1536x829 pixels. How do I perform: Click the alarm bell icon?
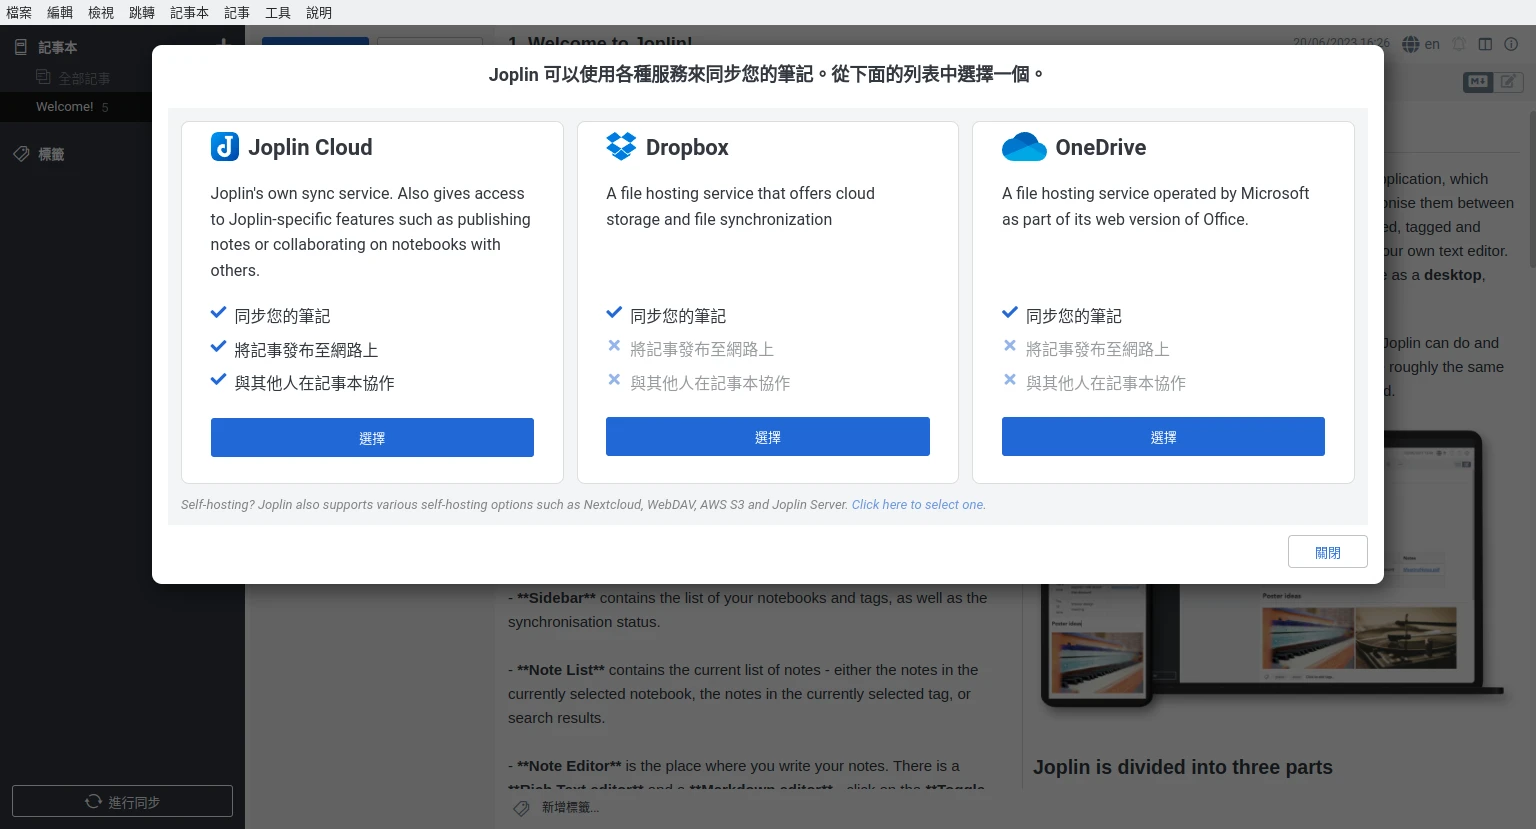[1459, 44]
